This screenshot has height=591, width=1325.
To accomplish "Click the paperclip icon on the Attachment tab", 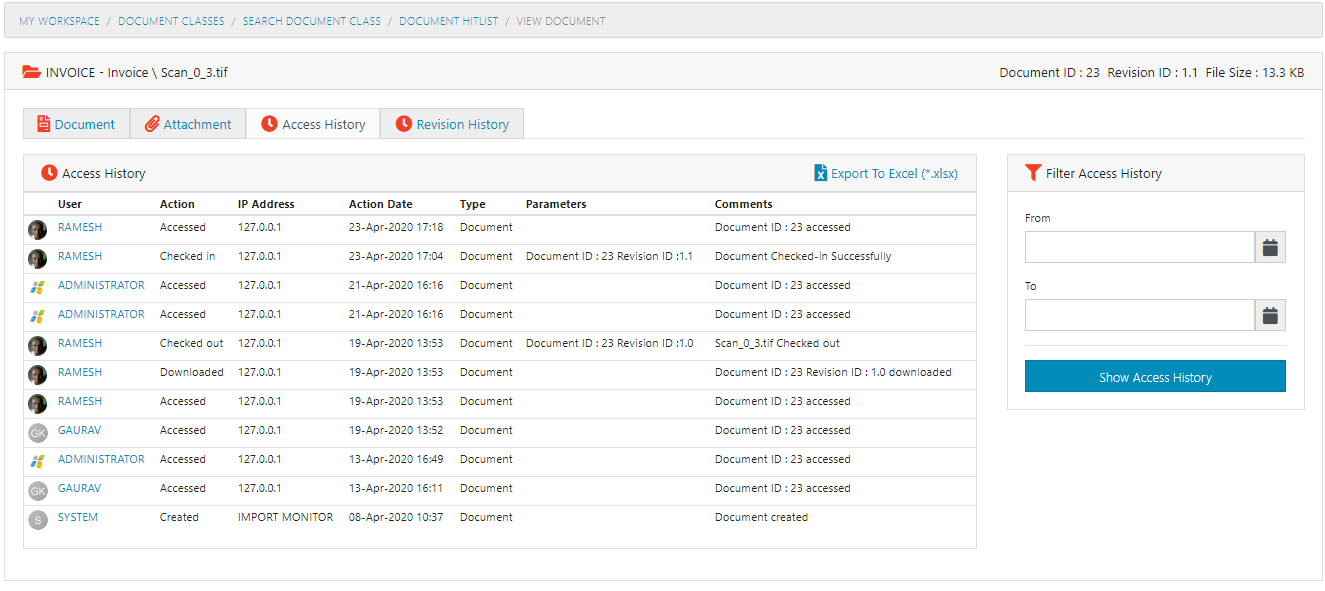I will pos(154,123).
